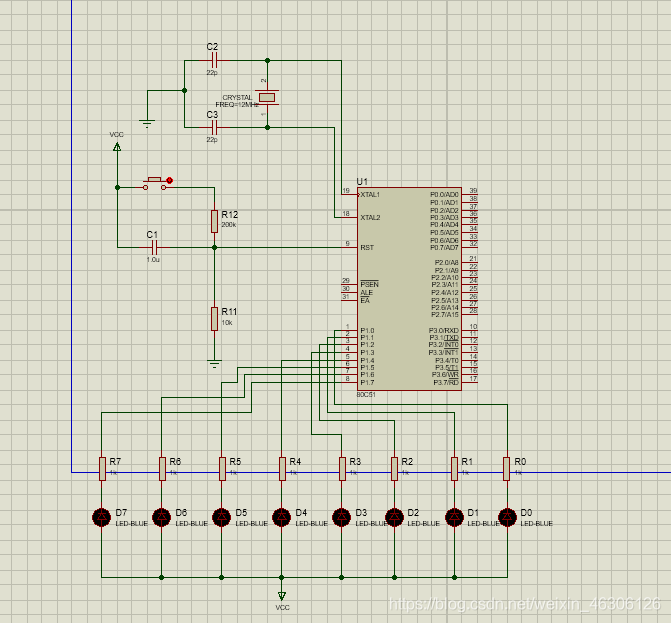Image resolution: width=671 pixels, height=623 pixels.
Task: Click the LED-BLUE label beside D7
Action: pos(131,524)
